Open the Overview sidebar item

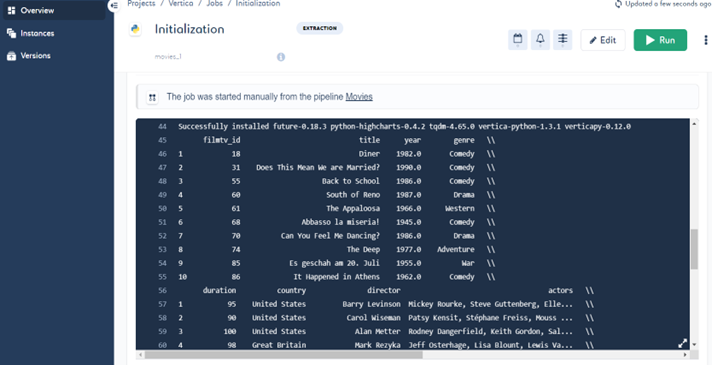pyautogui.click(x=54, y=10)
